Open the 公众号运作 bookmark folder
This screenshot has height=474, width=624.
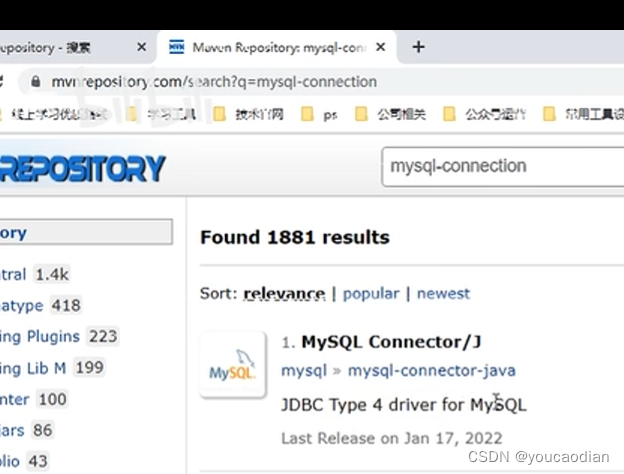tap(484, 115)
